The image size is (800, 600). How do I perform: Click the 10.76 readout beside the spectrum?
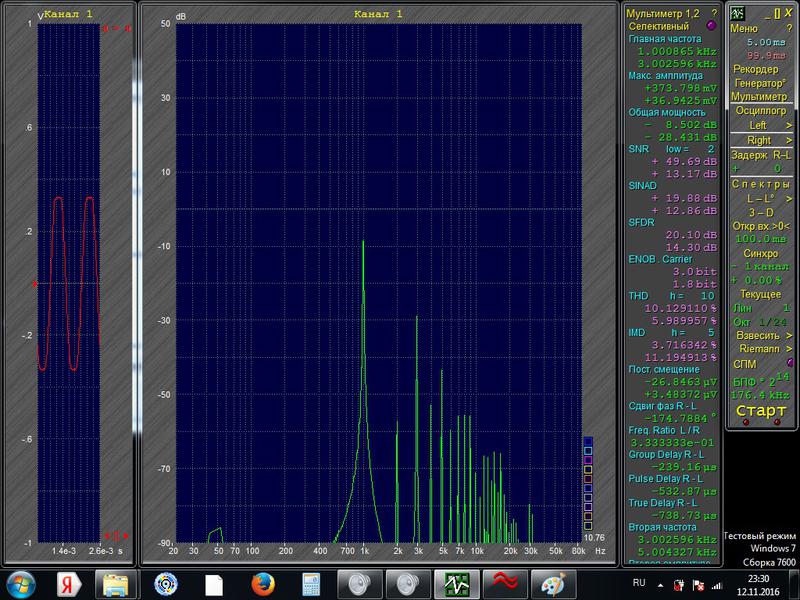point(594,538)
